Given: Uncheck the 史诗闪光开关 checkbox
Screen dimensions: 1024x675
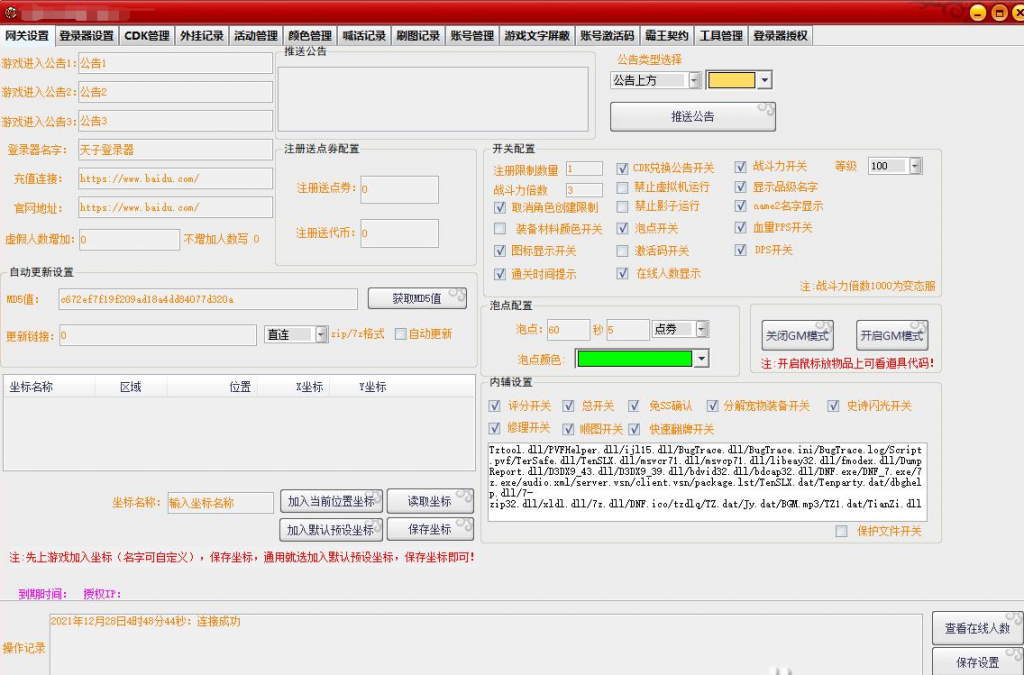Looking at the screenshot, I should [x=834, y=406].
